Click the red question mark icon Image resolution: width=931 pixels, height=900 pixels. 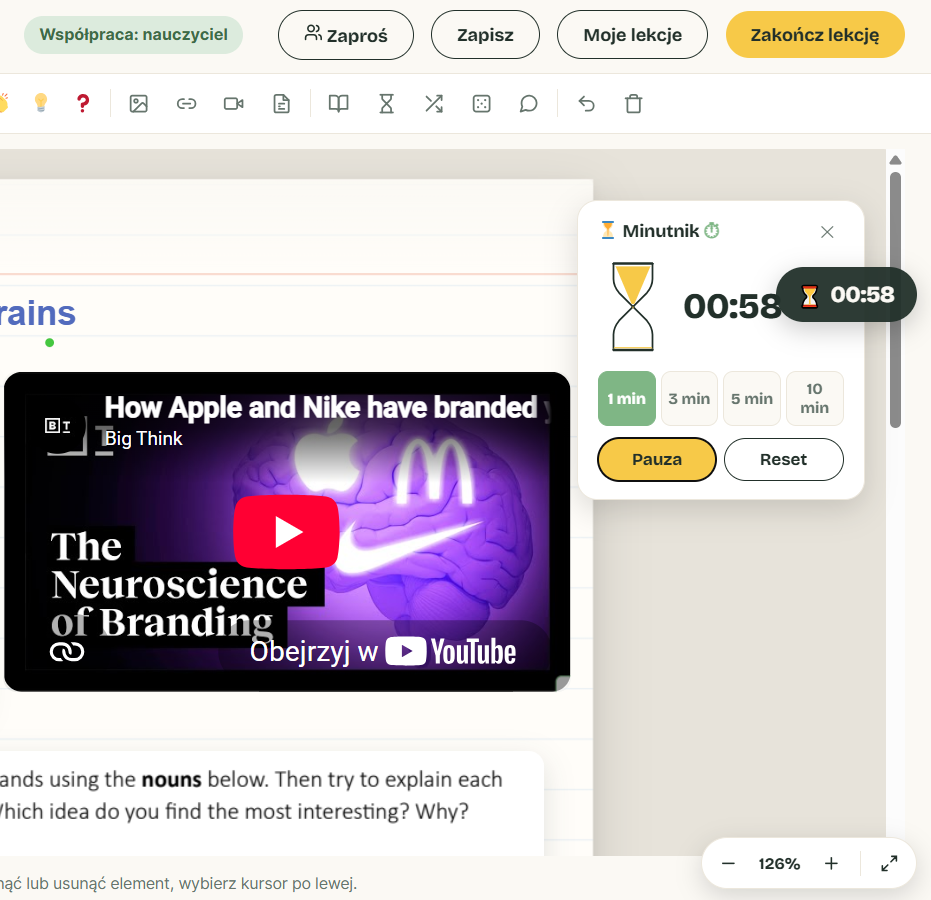click(x=83, y=103)
